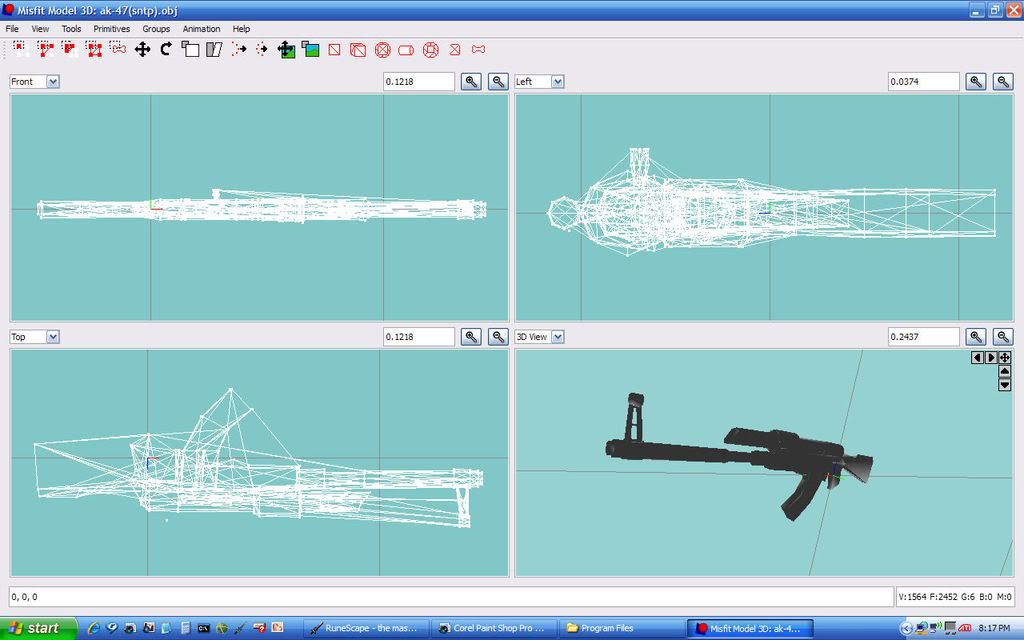
Task: Click the second magnifier button of Left viewport
Action: 1003,82
